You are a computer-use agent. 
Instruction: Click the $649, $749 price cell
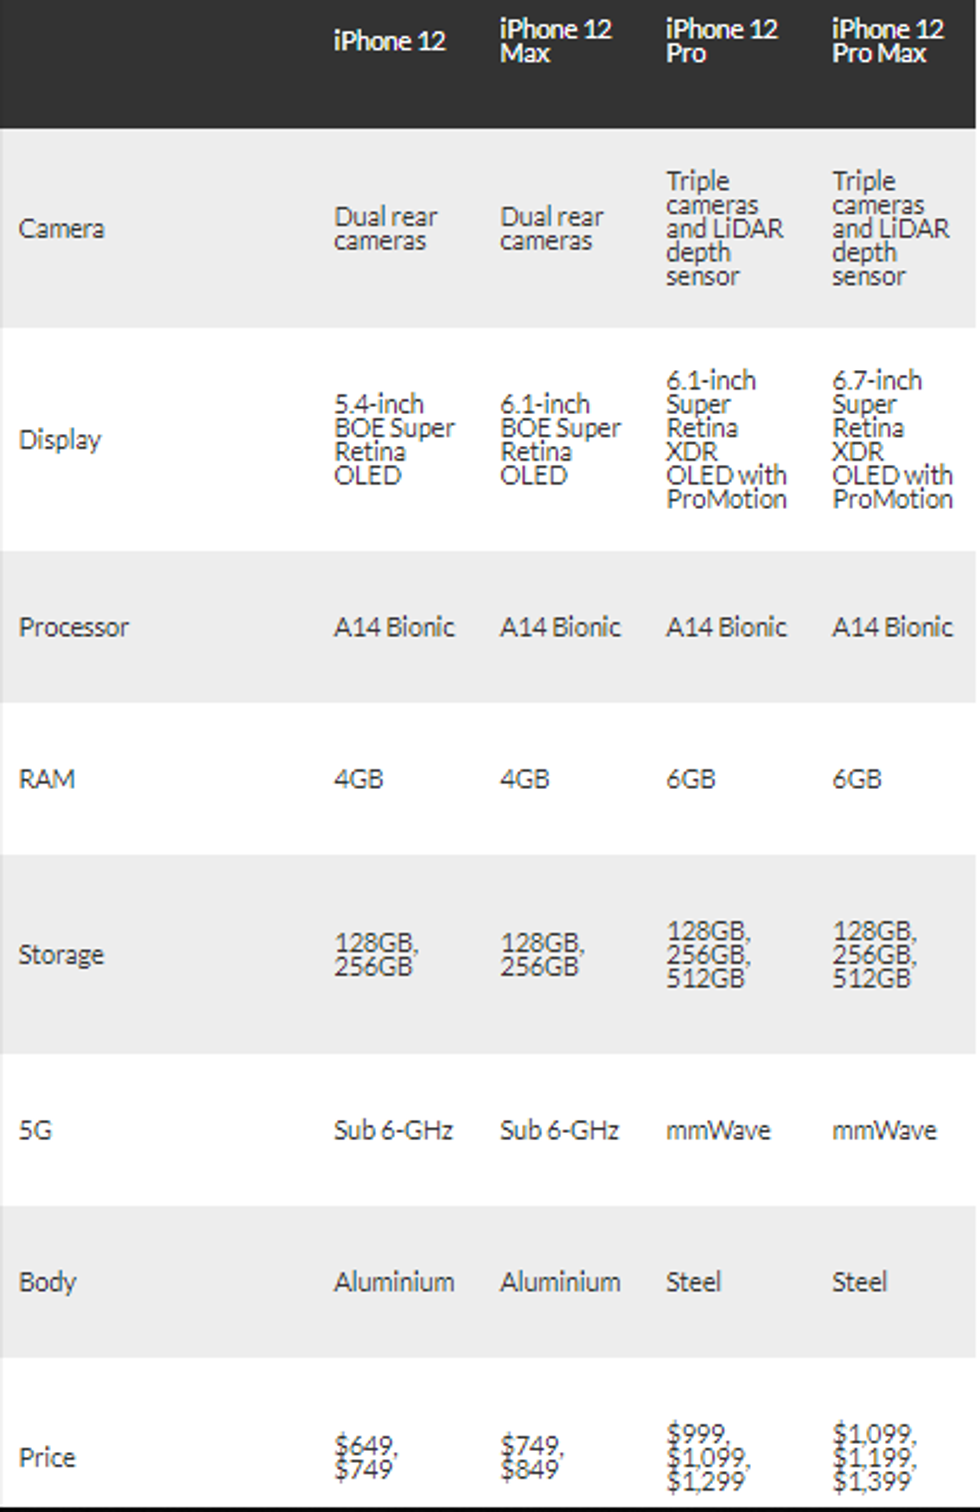pyautogui.click(x=366, y=1457)
